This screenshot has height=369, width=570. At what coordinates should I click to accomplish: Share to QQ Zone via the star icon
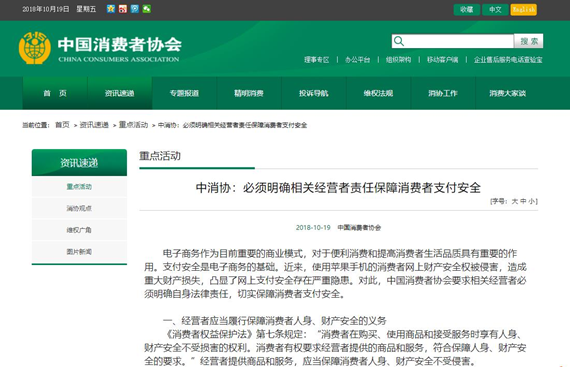point(111,9)
